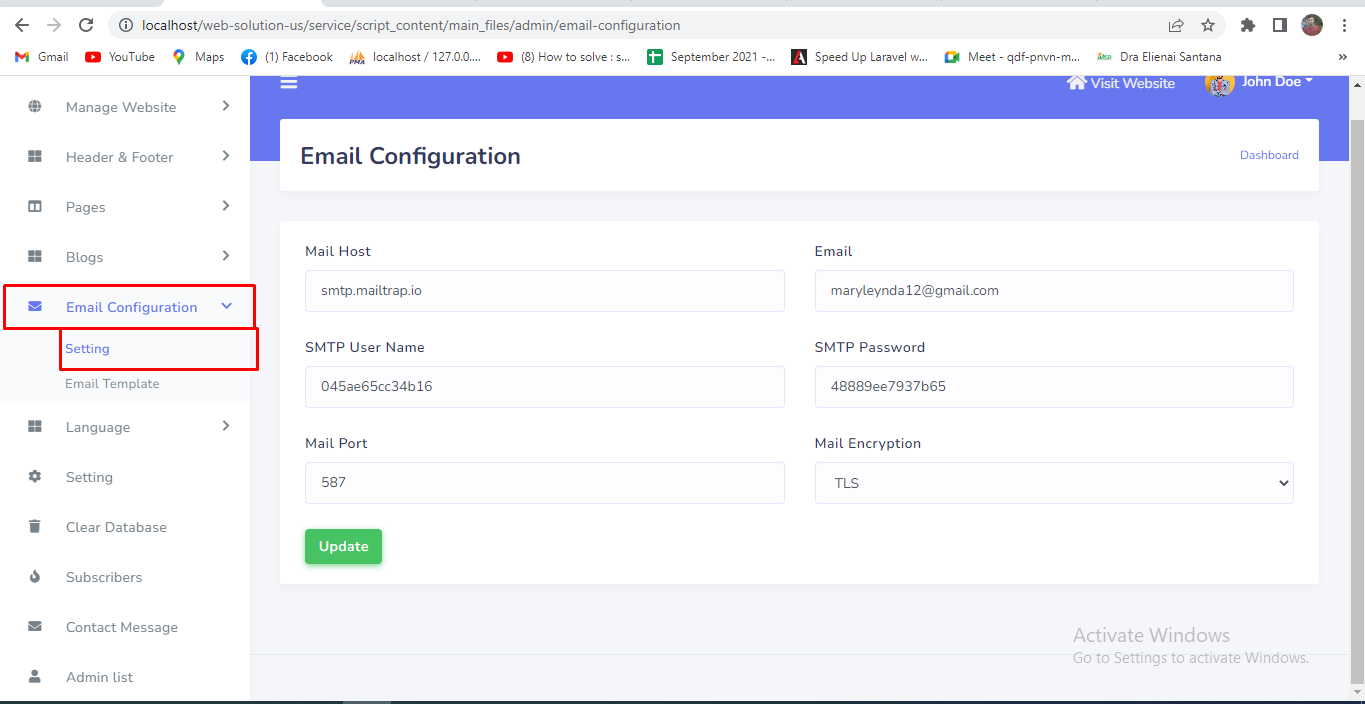Click into the Mail Host field

pyautogui.click(x=544, y=291)
